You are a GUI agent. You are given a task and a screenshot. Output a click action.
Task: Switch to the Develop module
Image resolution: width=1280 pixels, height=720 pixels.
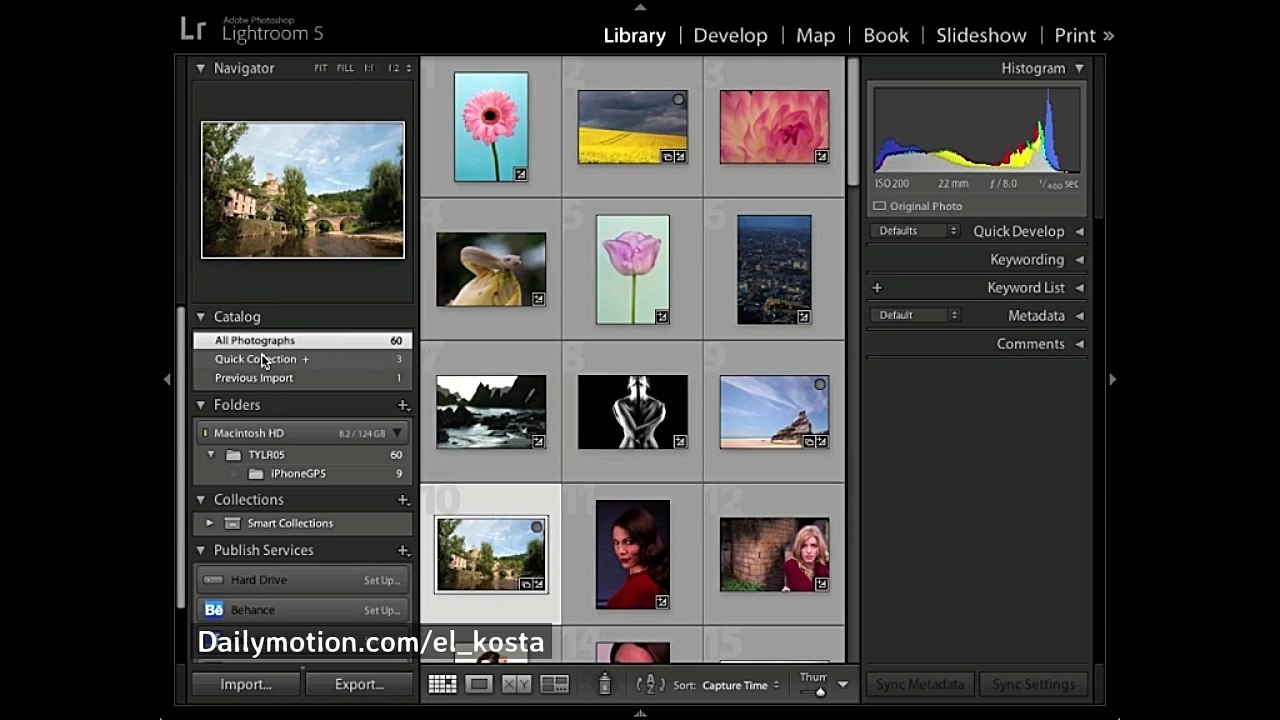(731, 35)
